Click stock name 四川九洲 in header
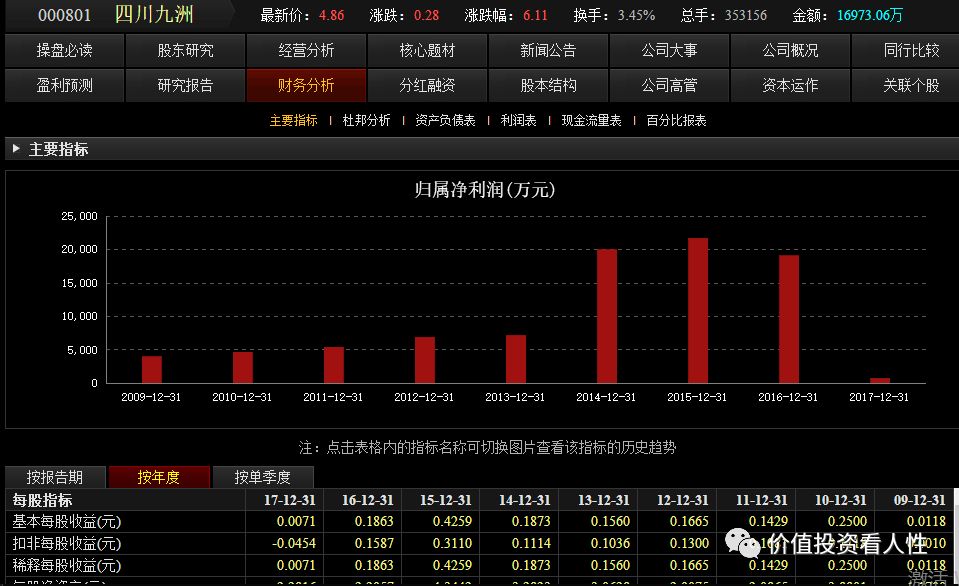 pyautogui.click(x=154, y=14)
